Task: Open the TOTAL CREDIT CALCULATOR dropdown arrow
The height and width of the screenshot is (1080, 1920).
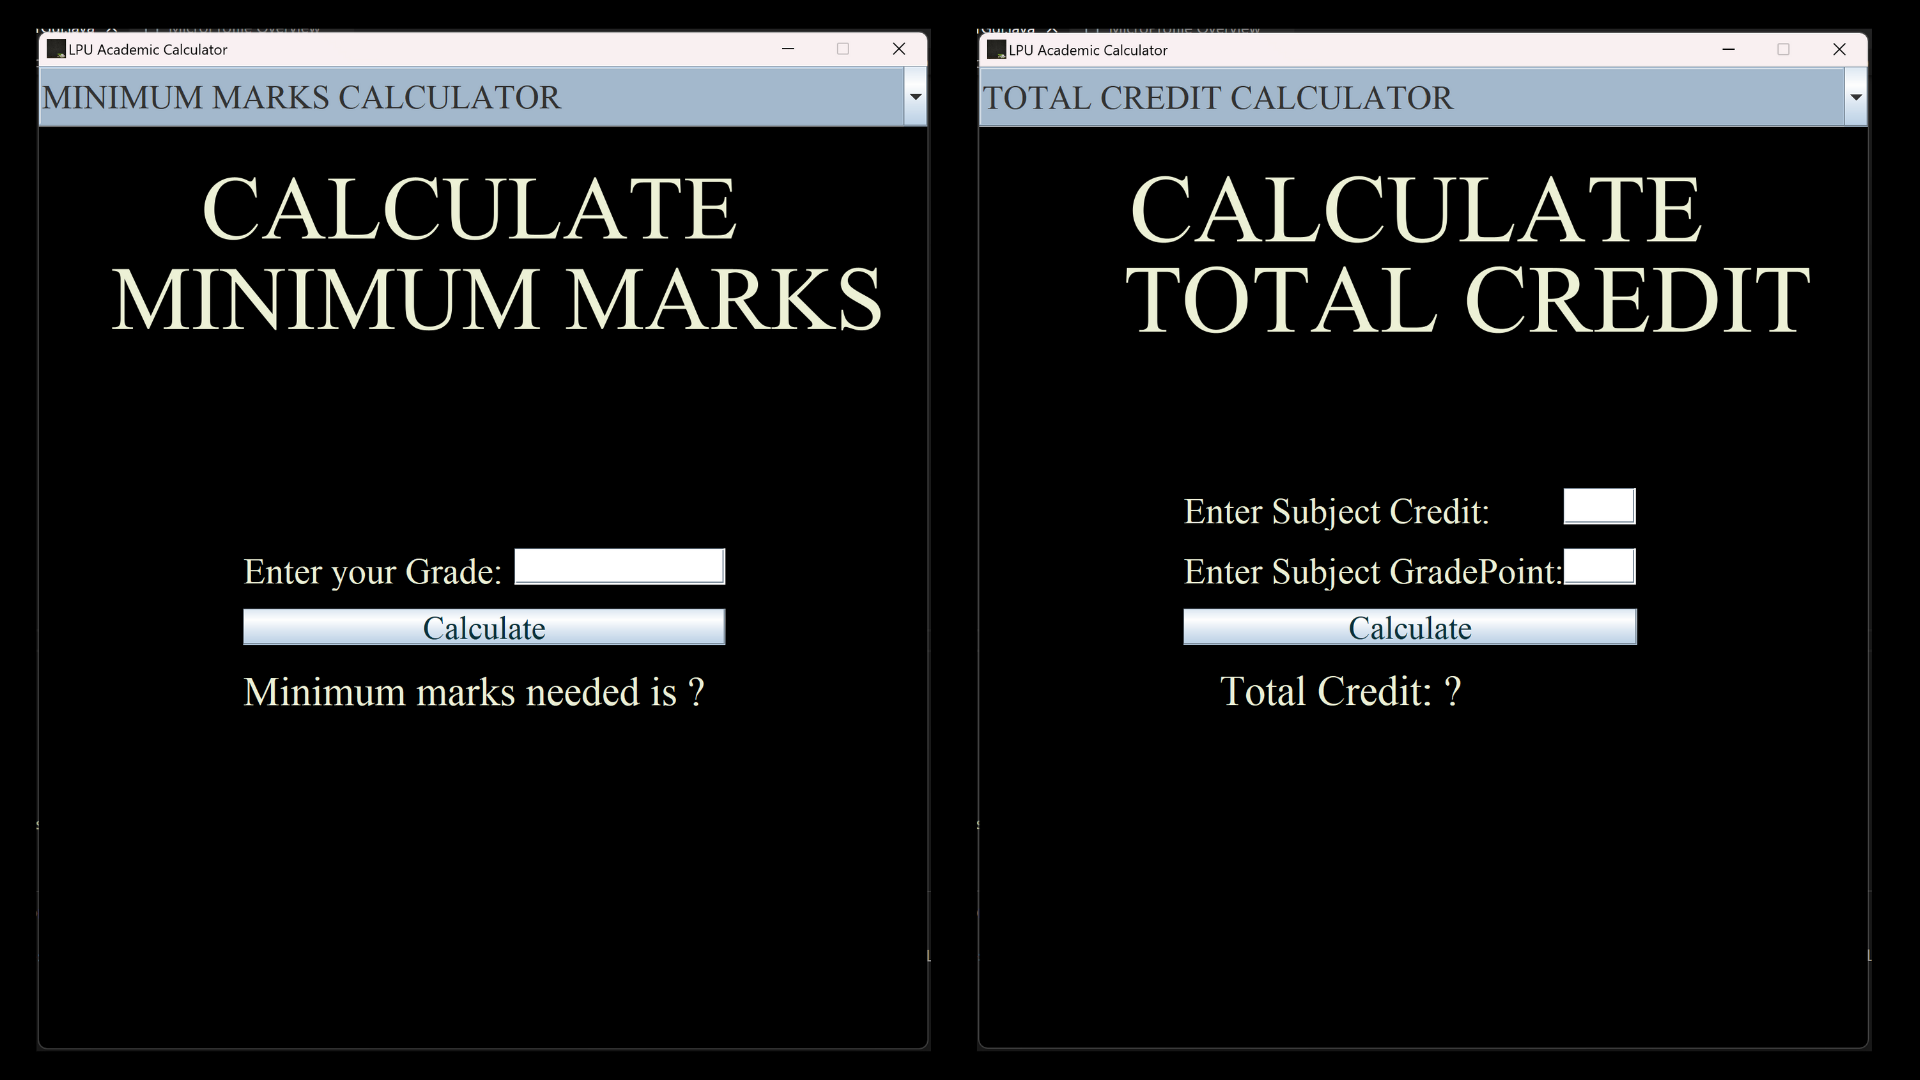Action: 1857,97
